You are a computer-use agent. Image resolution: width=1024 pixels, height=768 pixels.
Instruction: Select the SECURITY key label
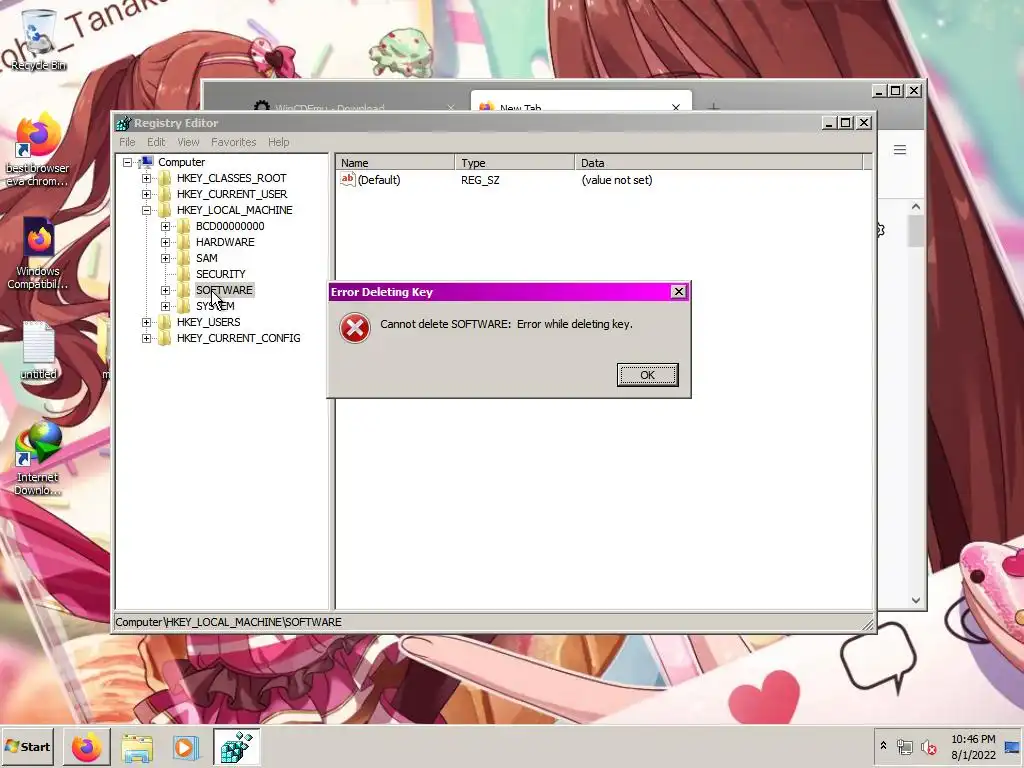point(221,274)
